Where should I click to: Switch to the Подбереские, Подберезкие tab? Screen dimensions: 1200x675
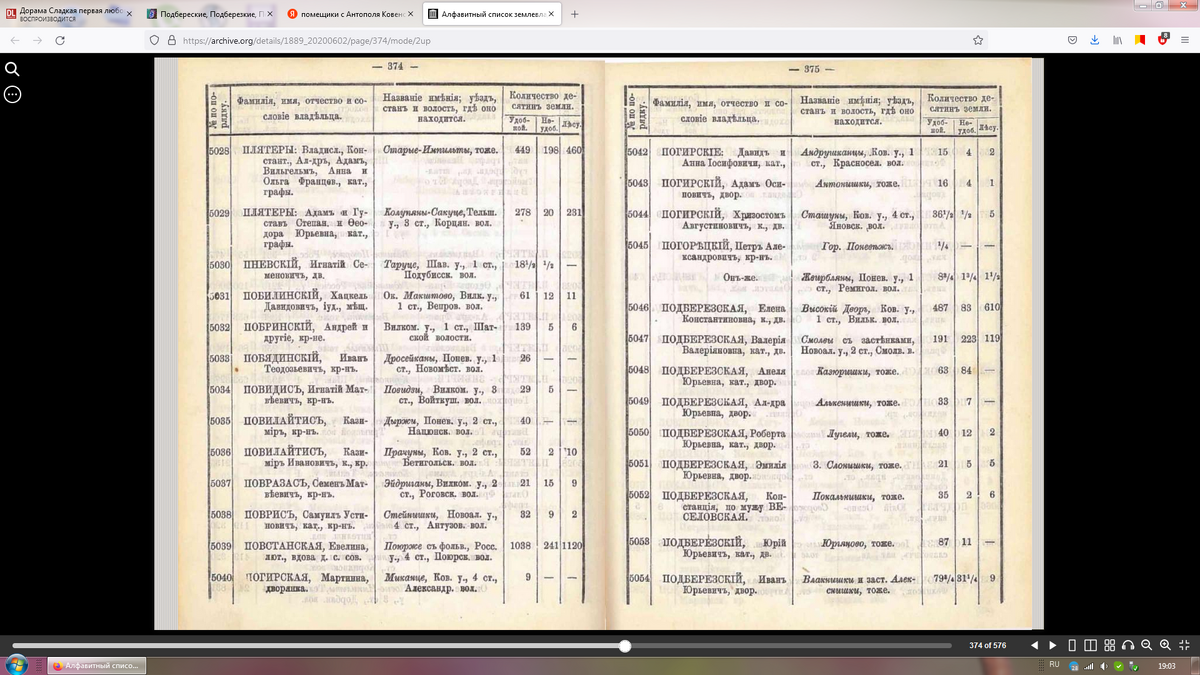click(210, 15)
